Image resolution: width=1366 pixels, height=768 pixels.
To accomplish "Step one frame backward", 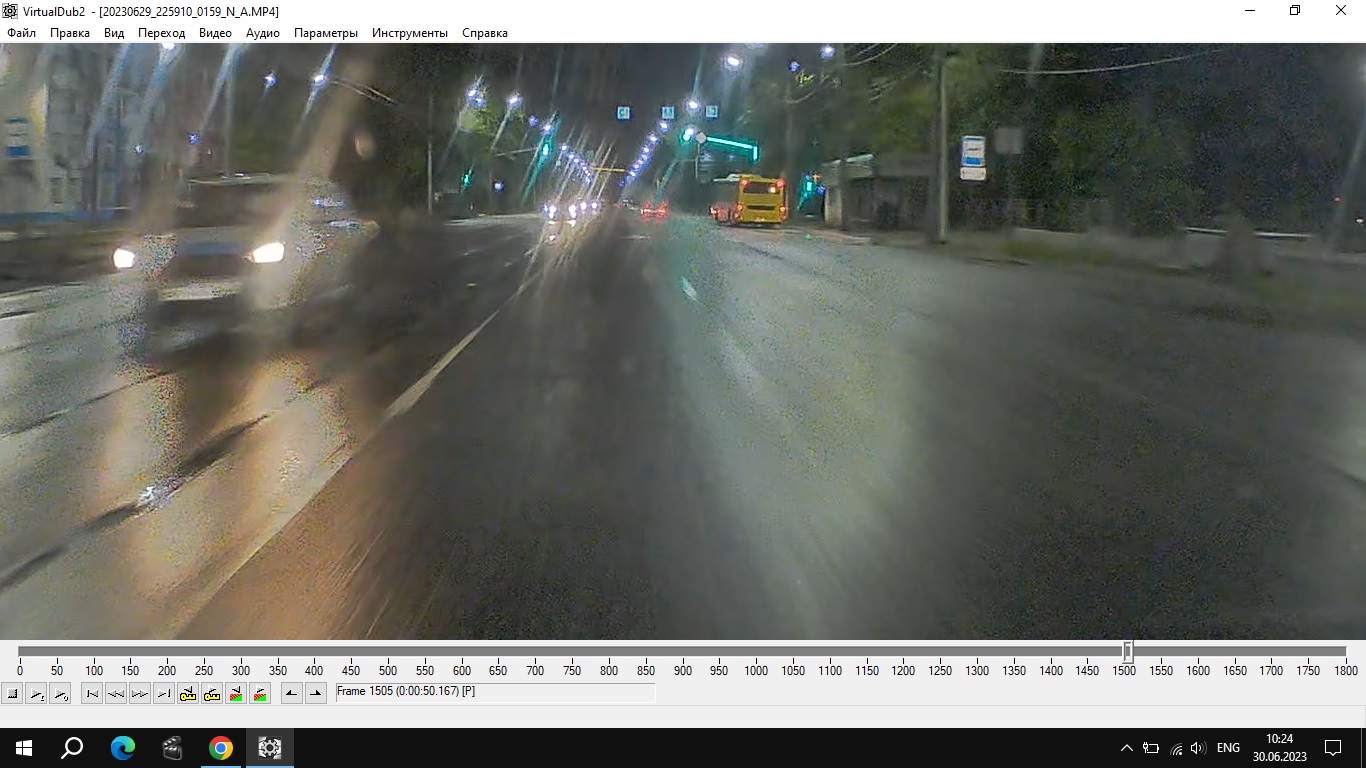I will pos(116,693).
